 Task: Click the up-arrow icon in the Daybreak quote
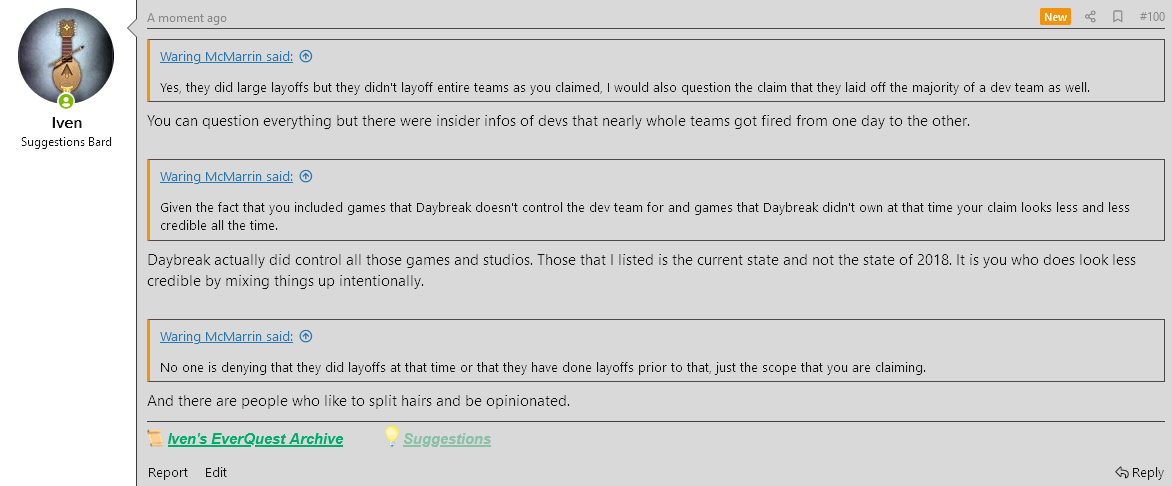pos(306,177)
